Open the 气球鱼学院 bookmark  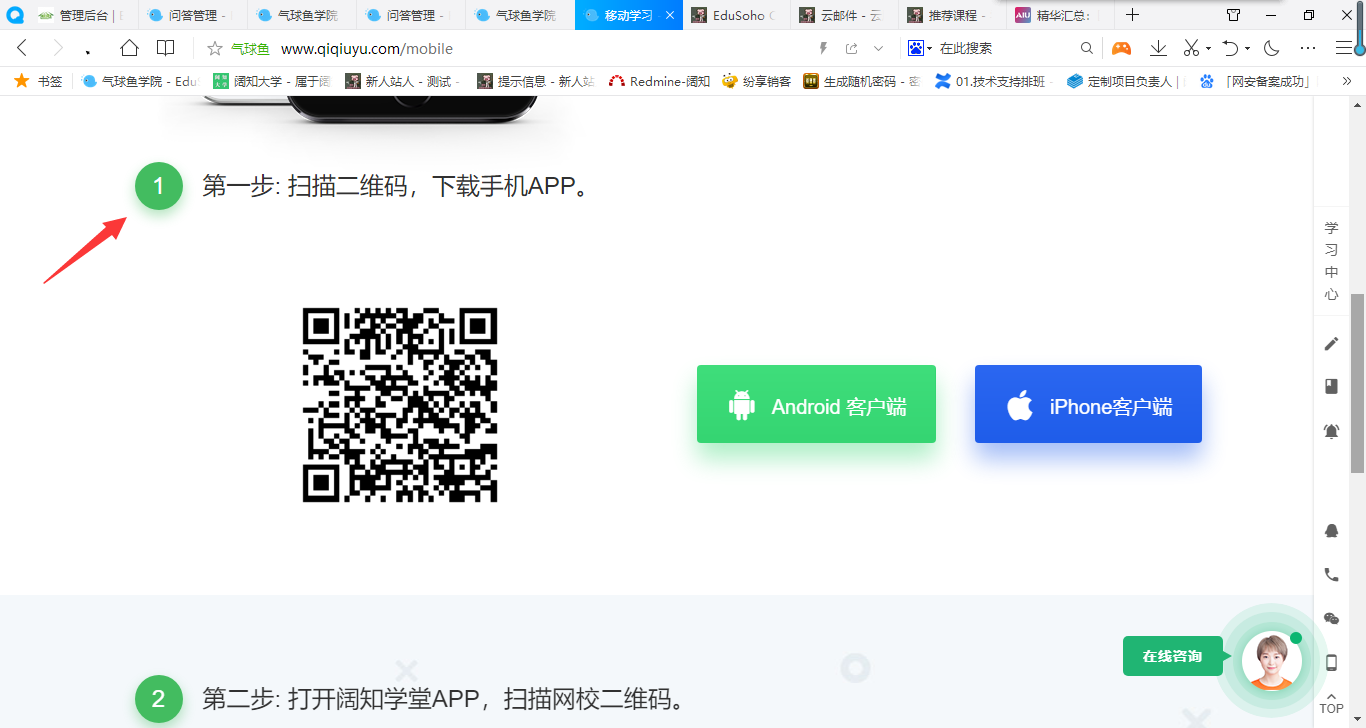(x=140, y=81)
